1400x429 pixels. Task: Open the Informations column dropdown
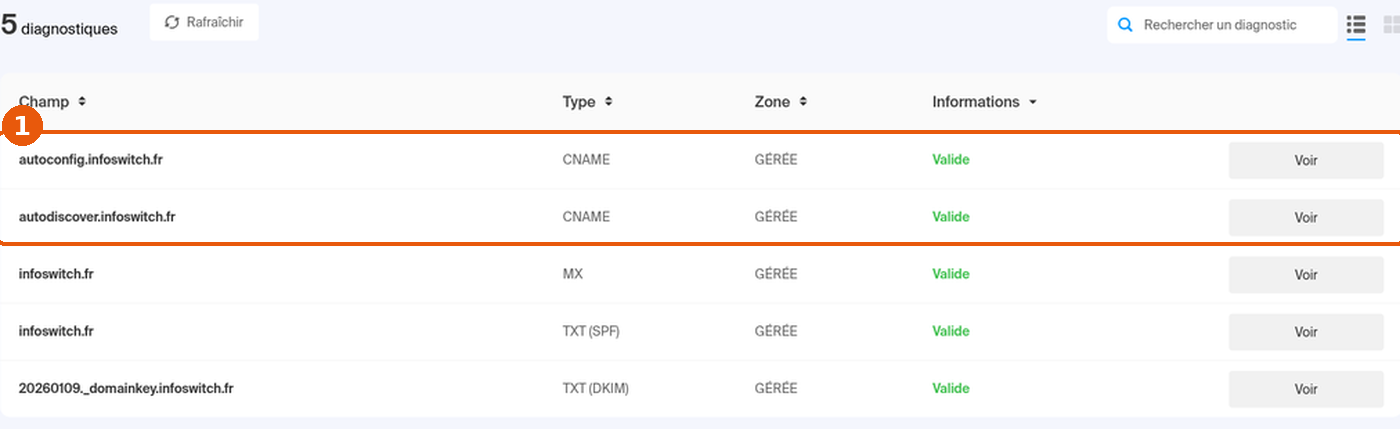click(984, 102)
